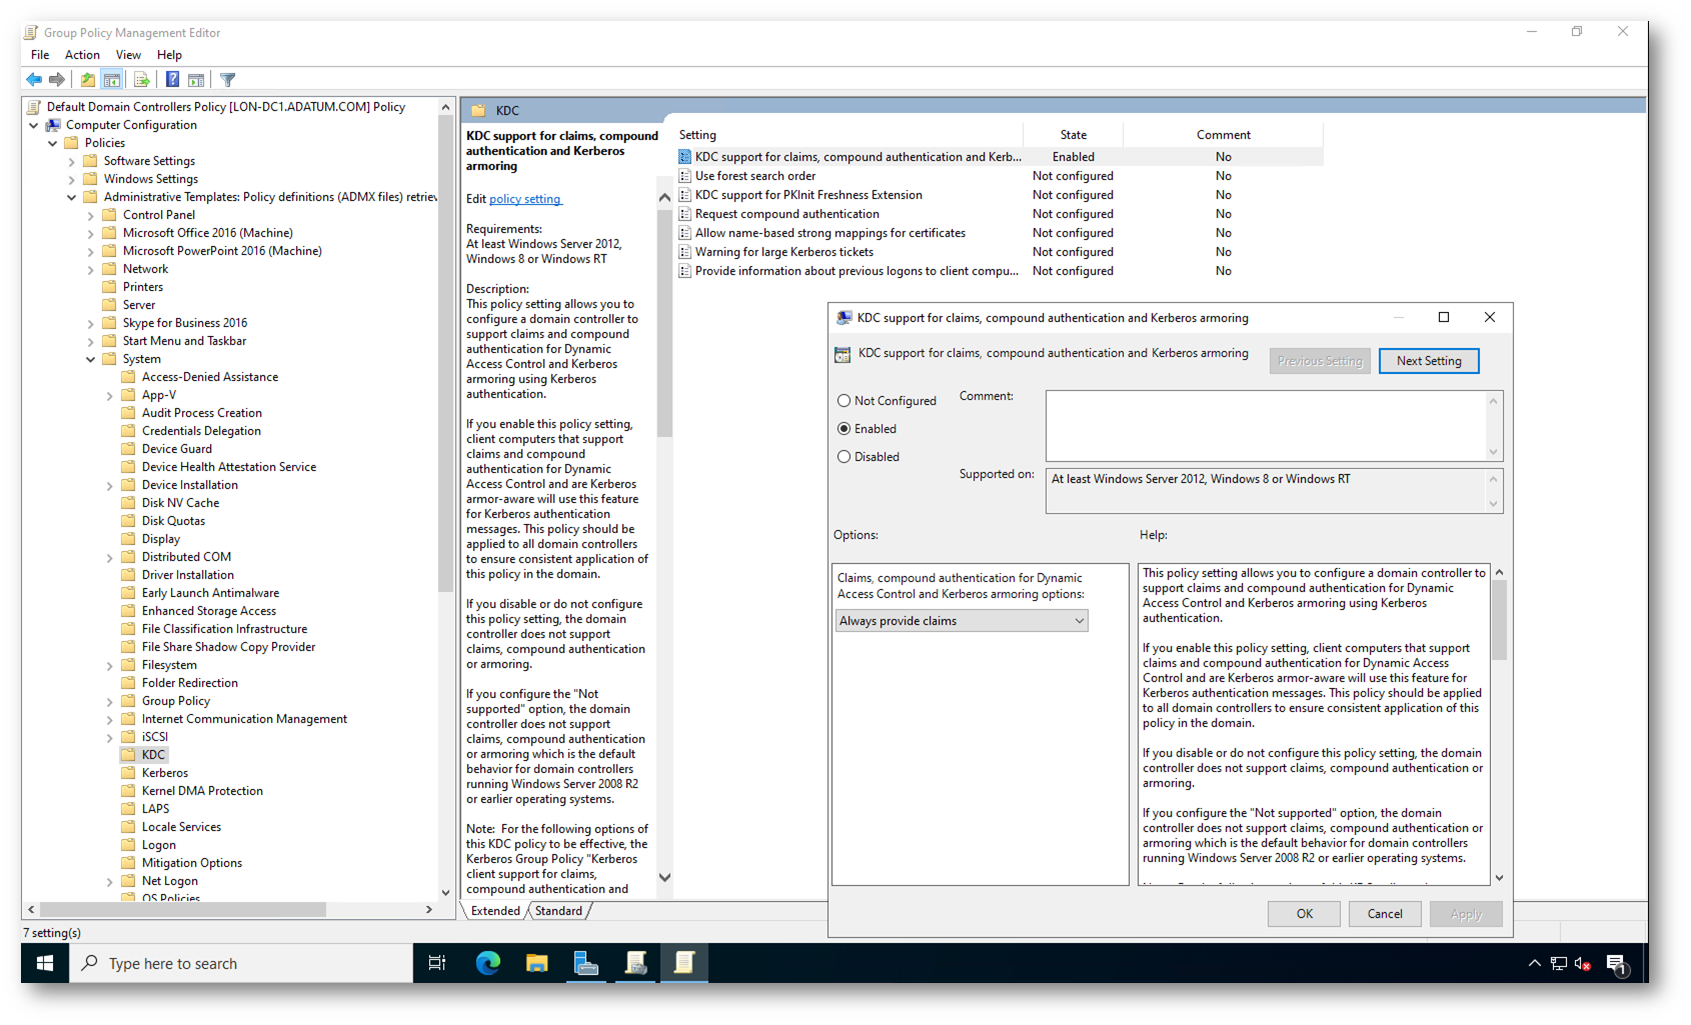
Task: Collapse the System tree node
Action: tap(91, 359)
